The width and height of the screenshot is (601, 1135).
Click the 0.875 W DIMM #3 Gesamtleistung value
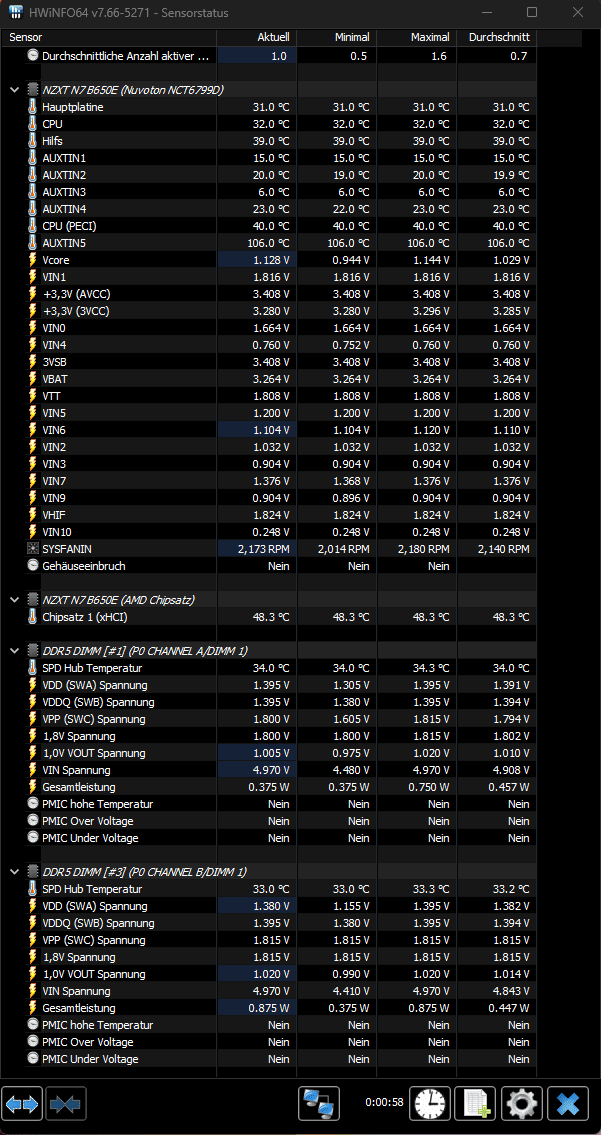tap(269, 1008)
